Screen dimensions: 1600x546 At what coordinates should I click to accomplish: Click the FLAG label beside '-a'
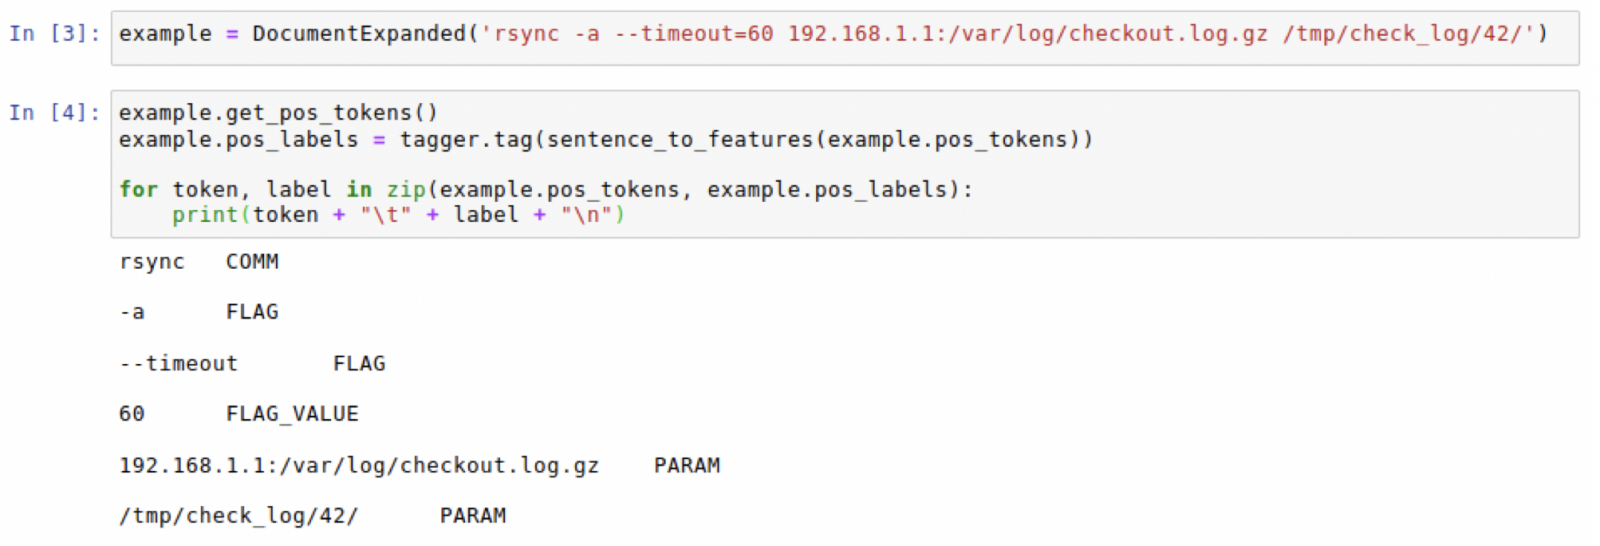(x=252, y=312)
